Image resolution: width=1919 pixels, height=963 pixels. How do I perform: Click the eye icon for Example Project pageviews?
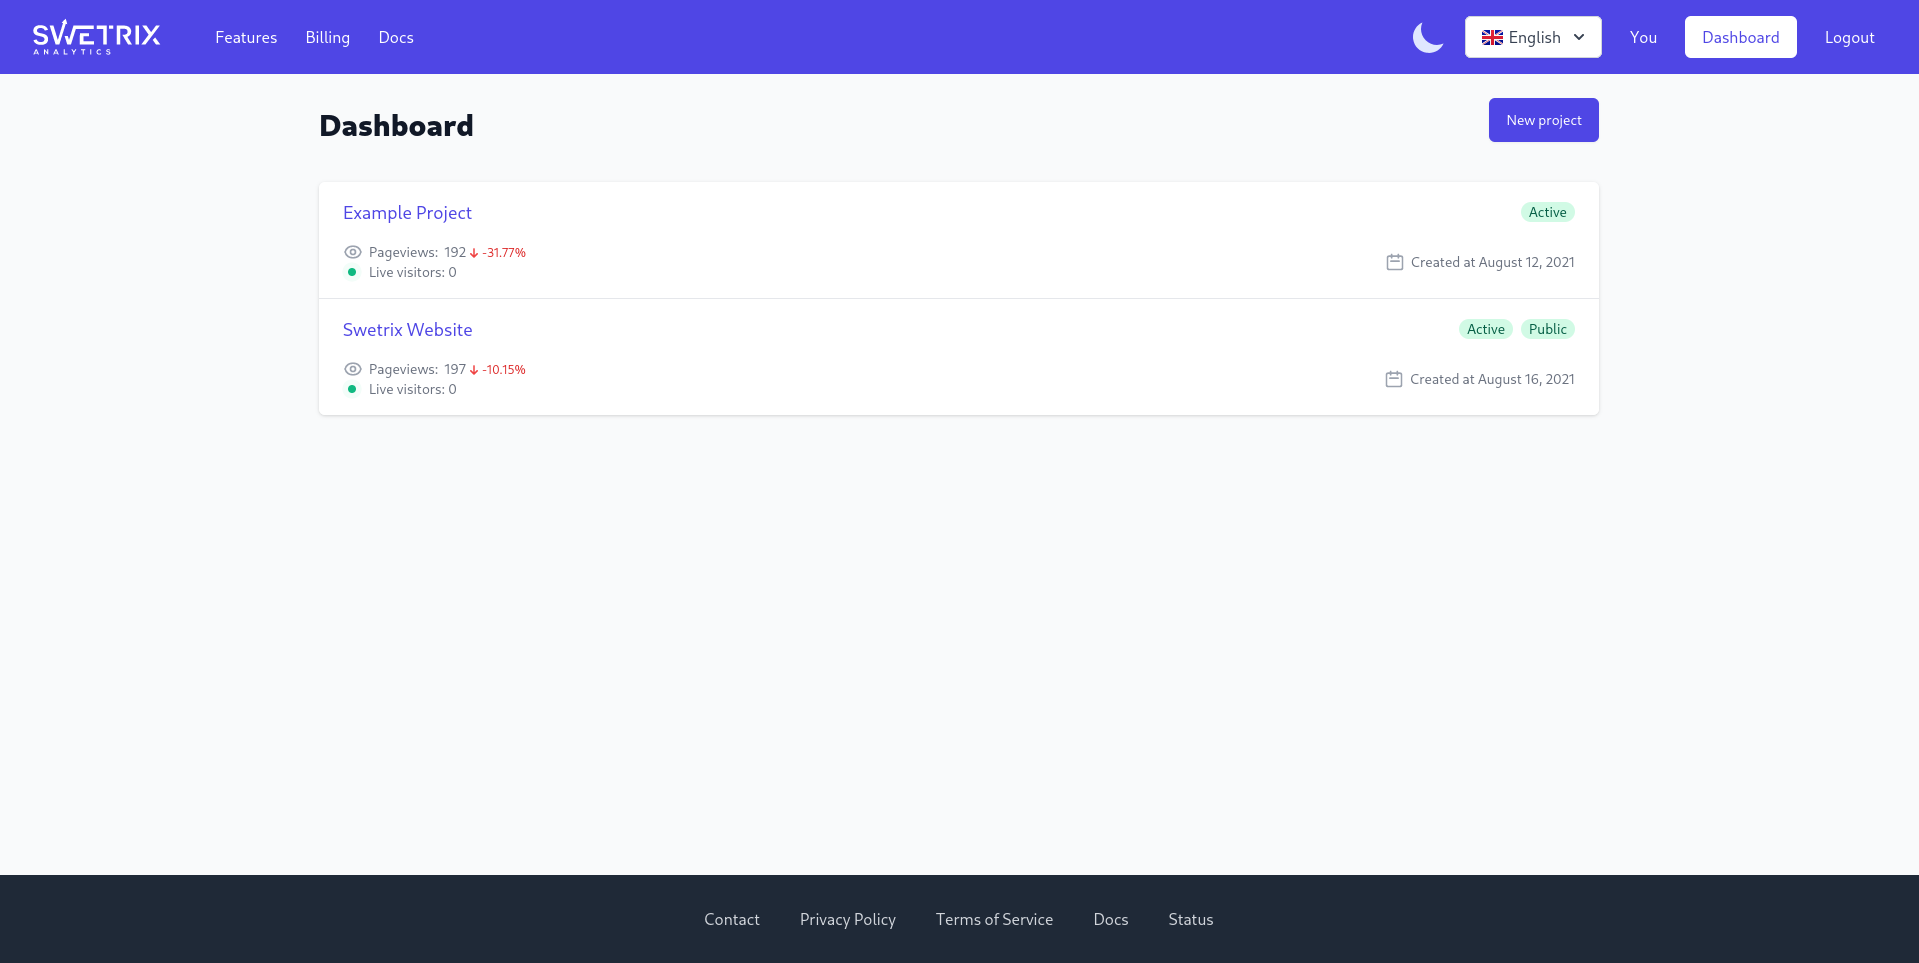(x=353, y=252)
